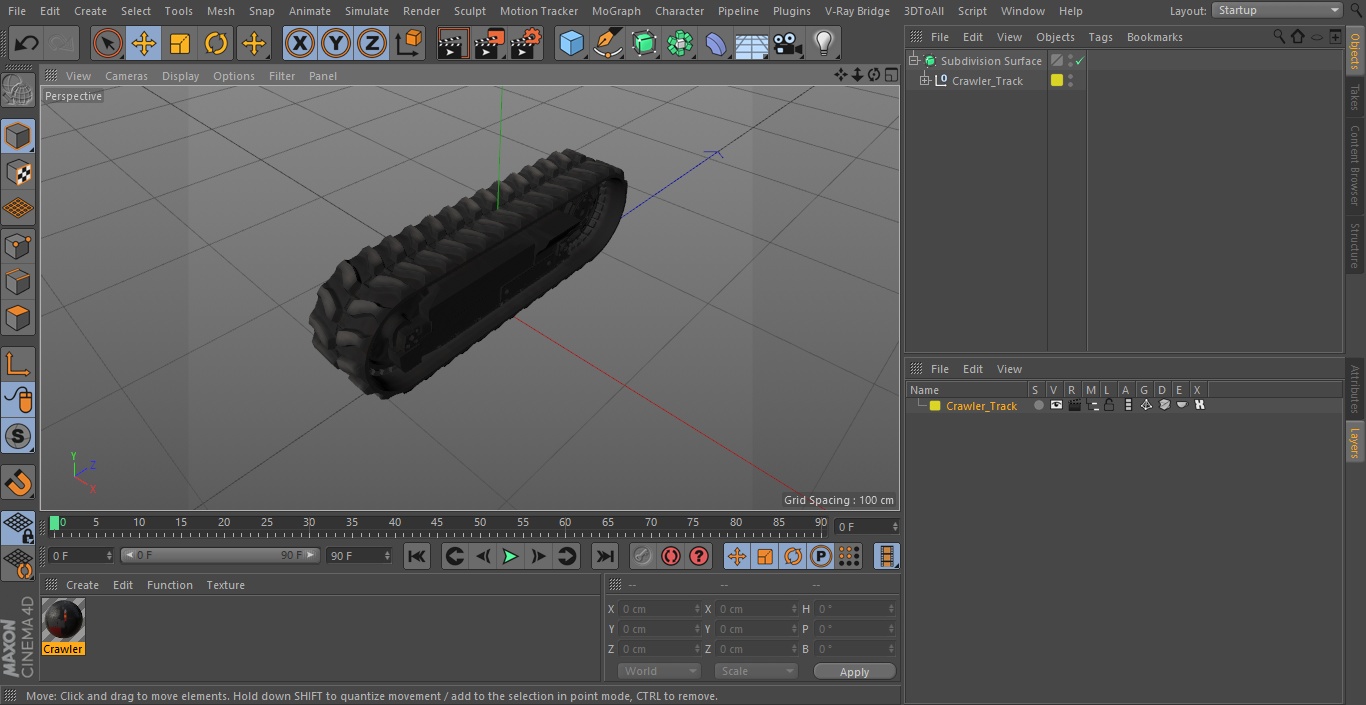Click the magnet Snap icon in sidebar
This screenshot has height=705, width=1366.
[x=18, y=483]
